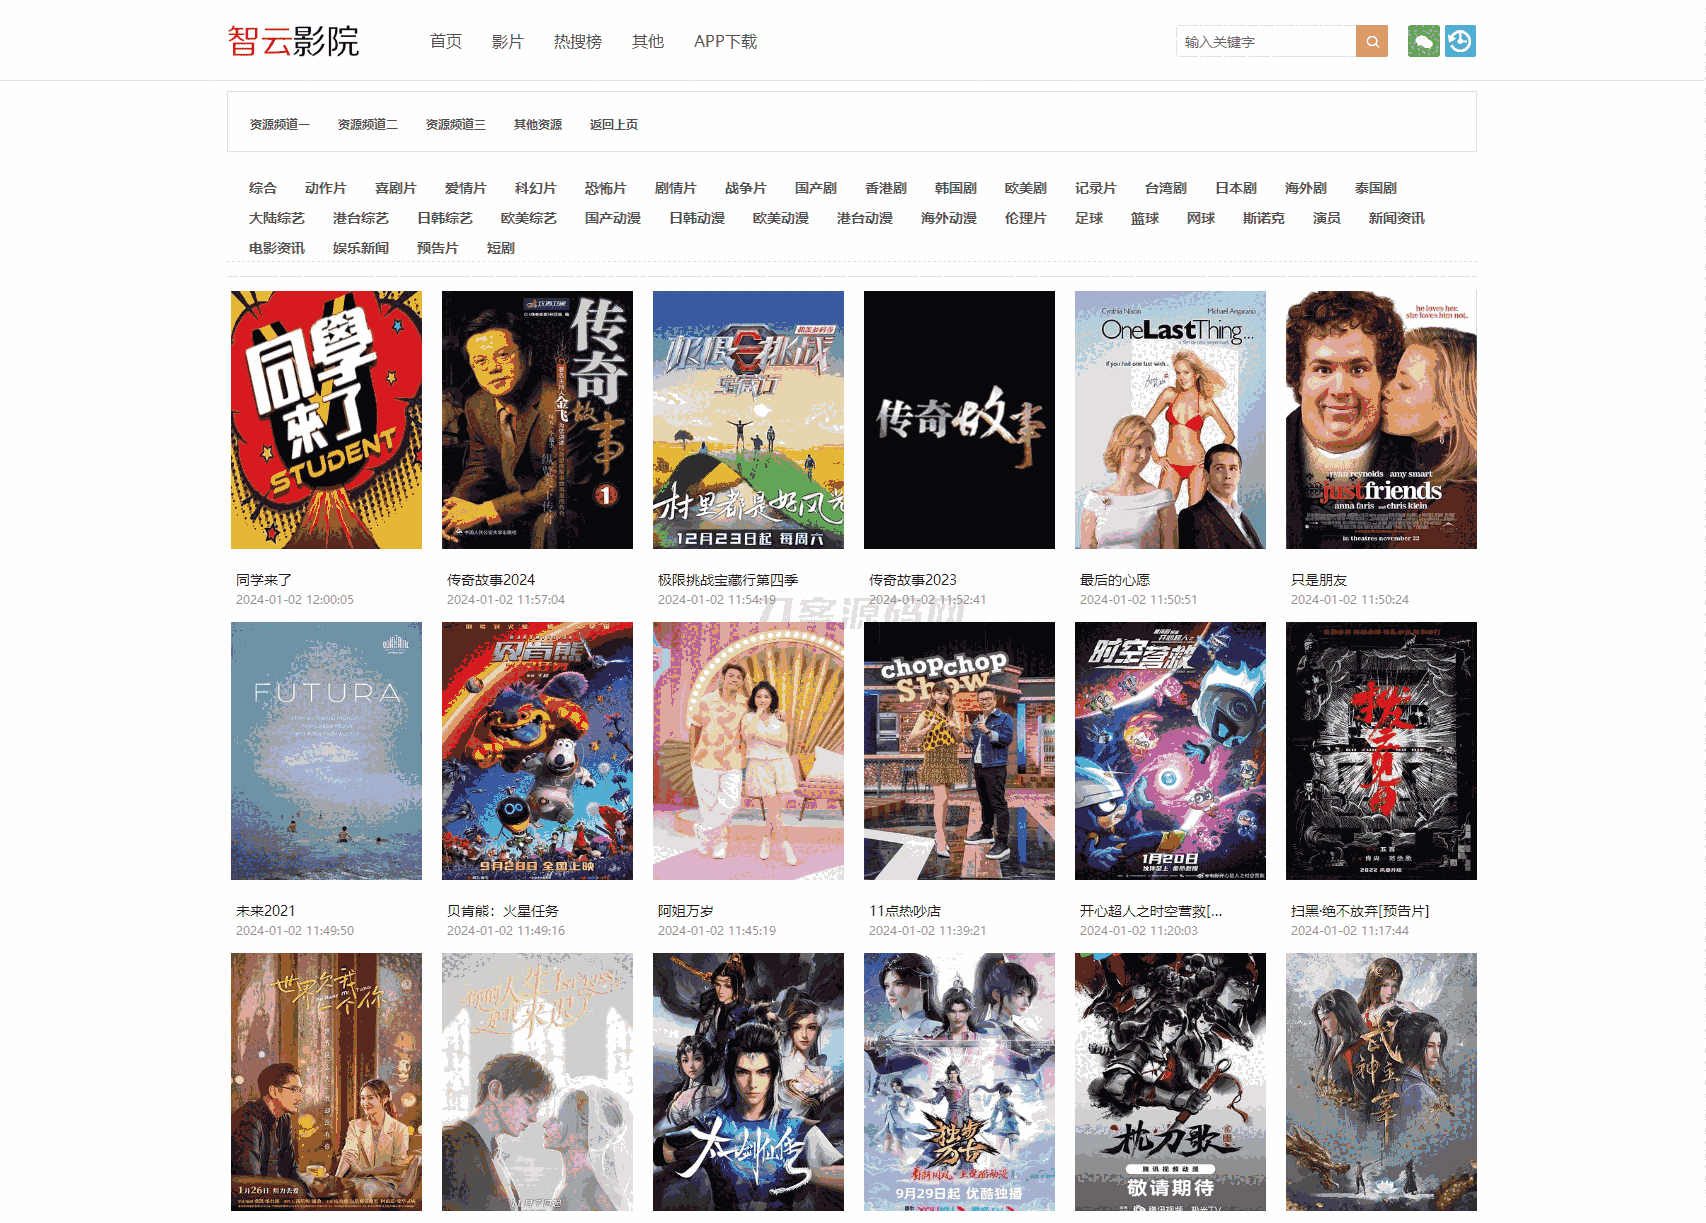This screenshot has width=1706, height=1223.
Task: Open the 短剧 category
Action: 501,248
